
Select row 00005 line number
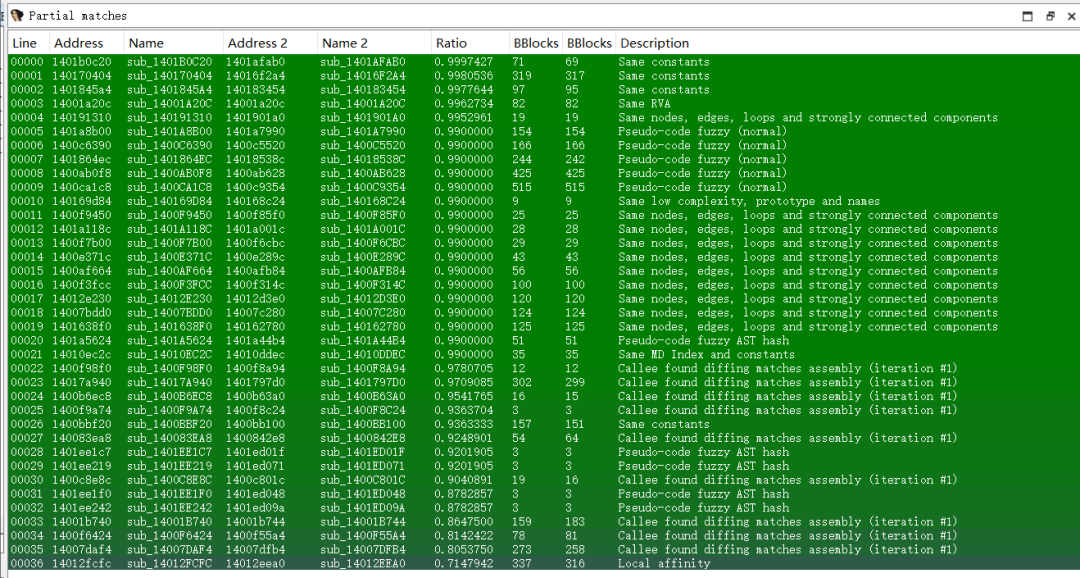[x=27, y=132]
